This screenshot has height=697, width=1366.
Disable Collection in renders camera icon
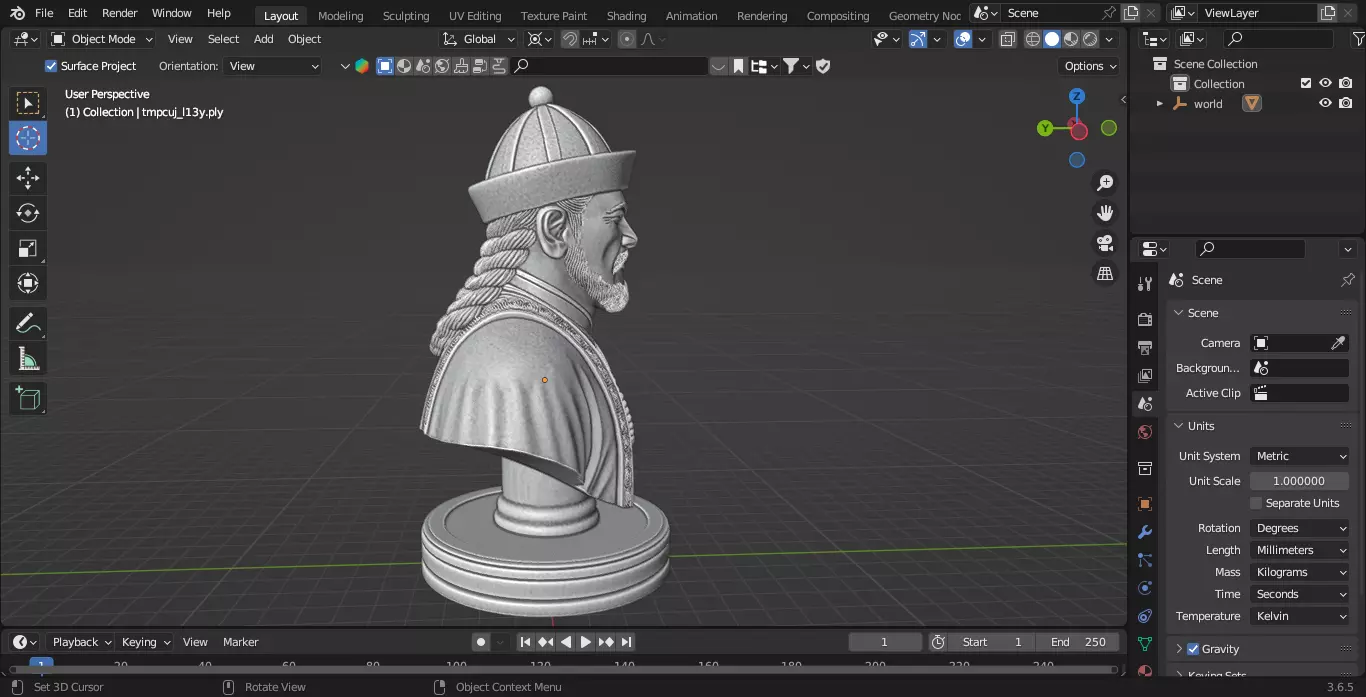1346,84
